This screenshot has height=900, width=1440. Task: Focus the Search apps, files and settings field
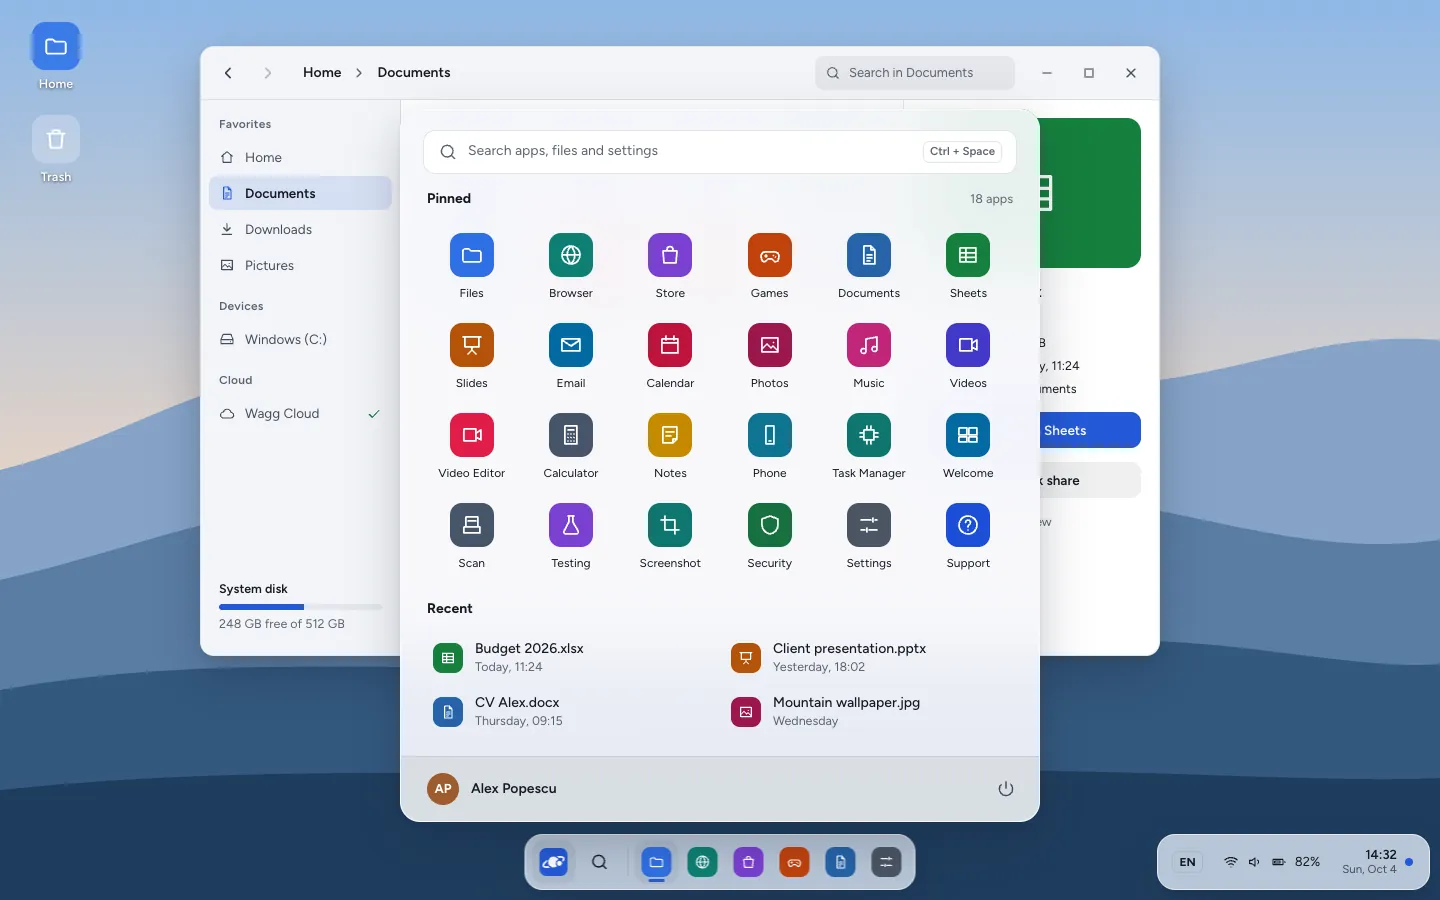pos(720,152)
